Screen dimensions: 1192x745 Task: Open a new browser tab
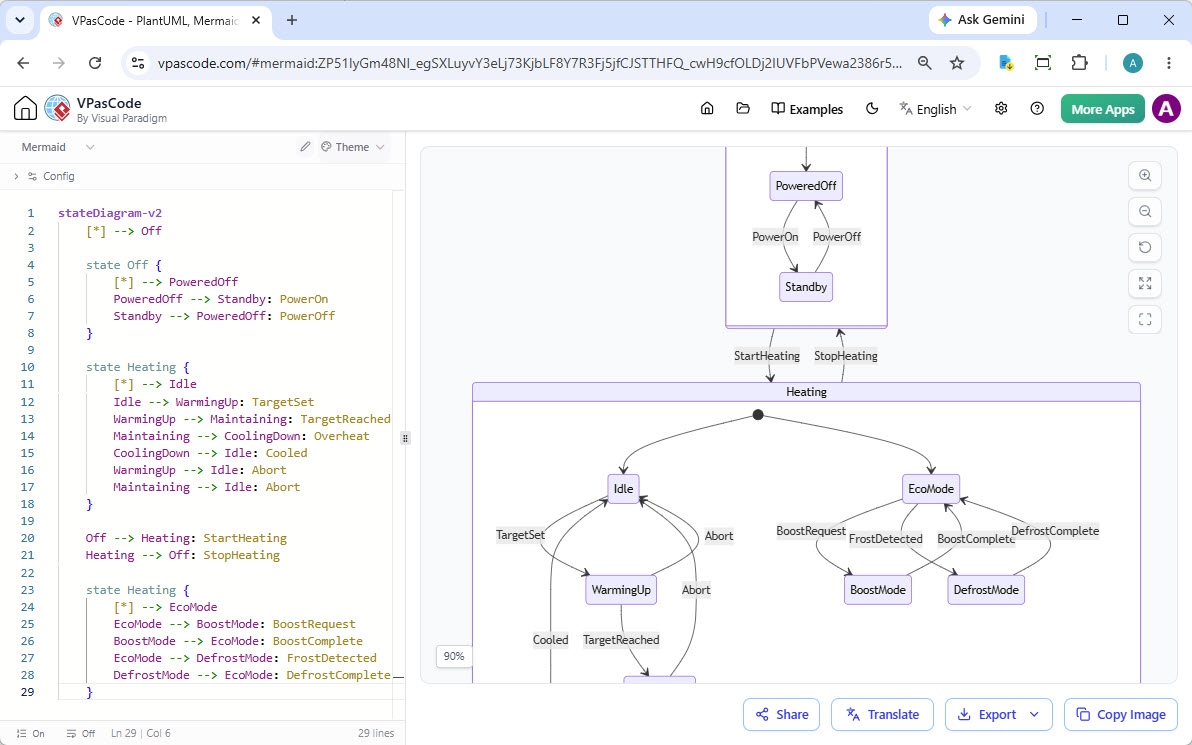click(x=292, y=21)
